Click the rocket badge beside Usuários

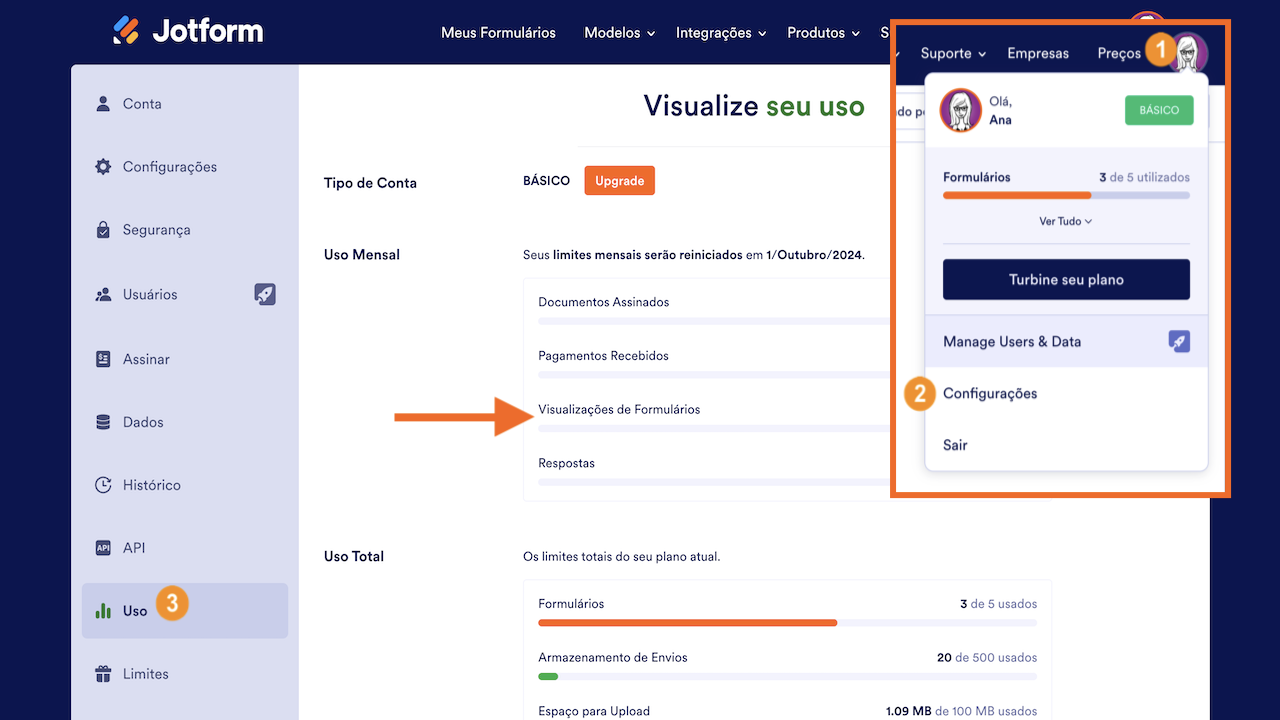(265, 294)
